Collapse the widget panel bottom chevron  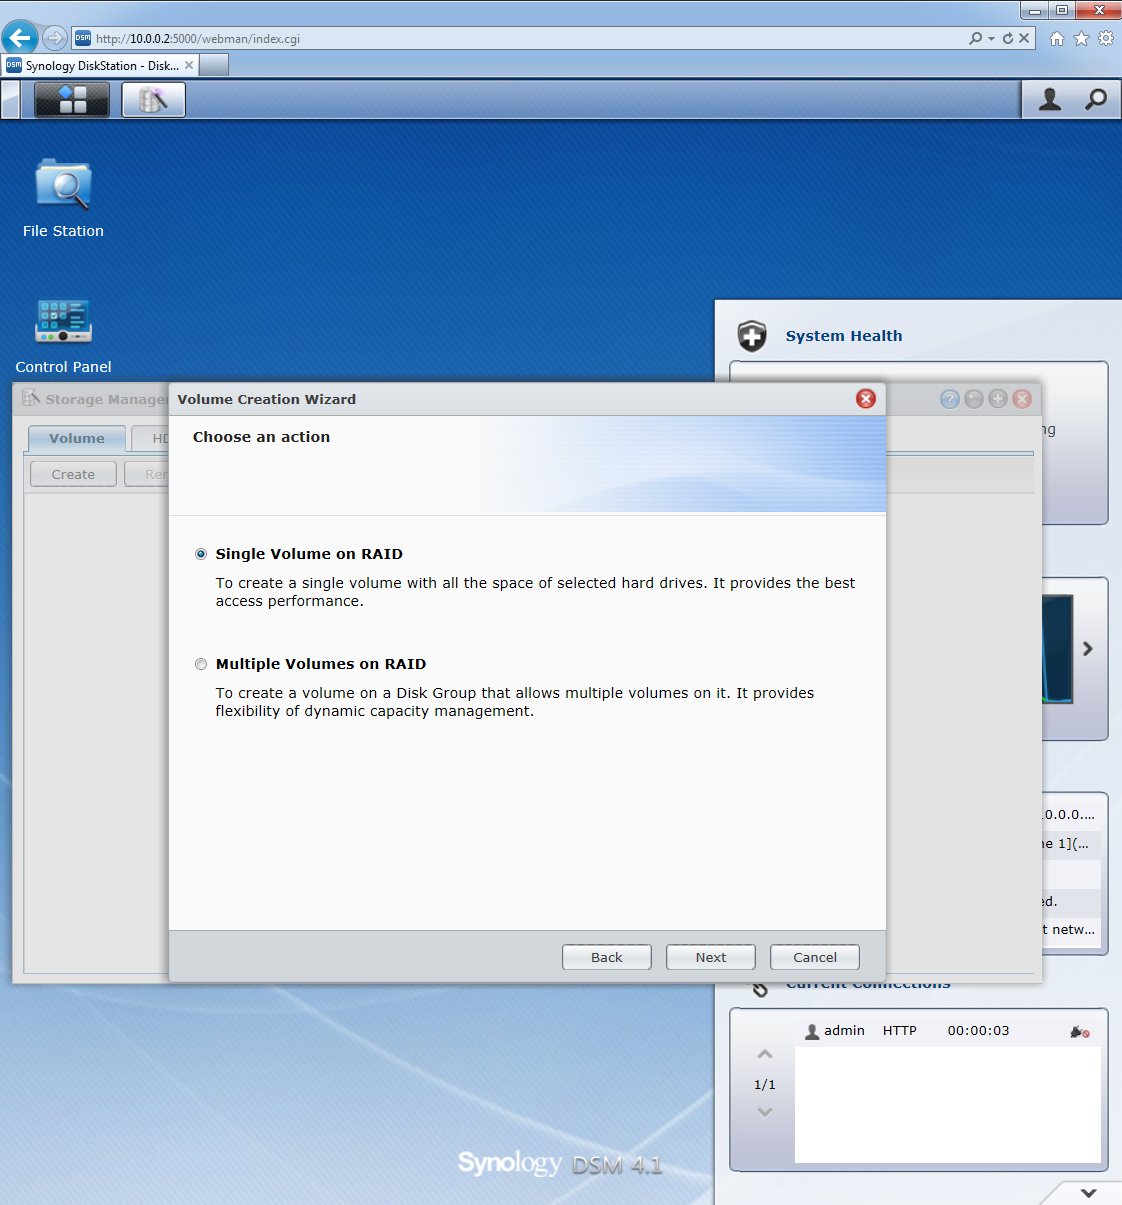1088,1192
